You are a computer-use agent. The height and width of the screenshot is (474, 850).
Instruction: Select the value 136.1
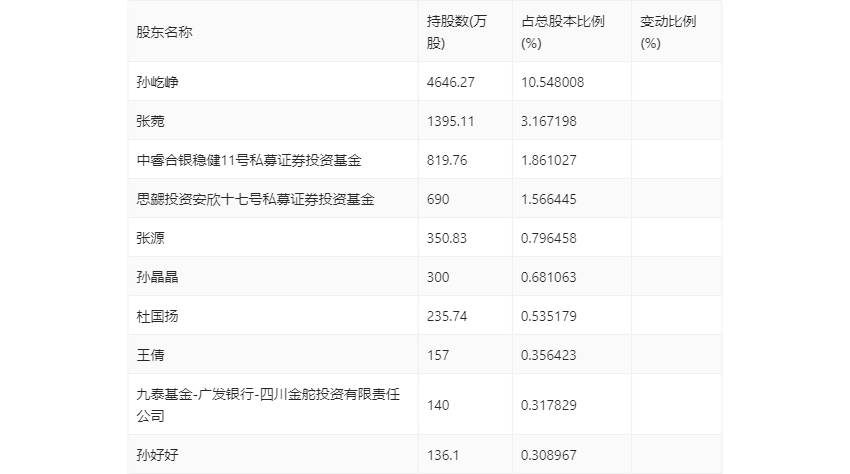pyautogui.click(x=443, y=455)
